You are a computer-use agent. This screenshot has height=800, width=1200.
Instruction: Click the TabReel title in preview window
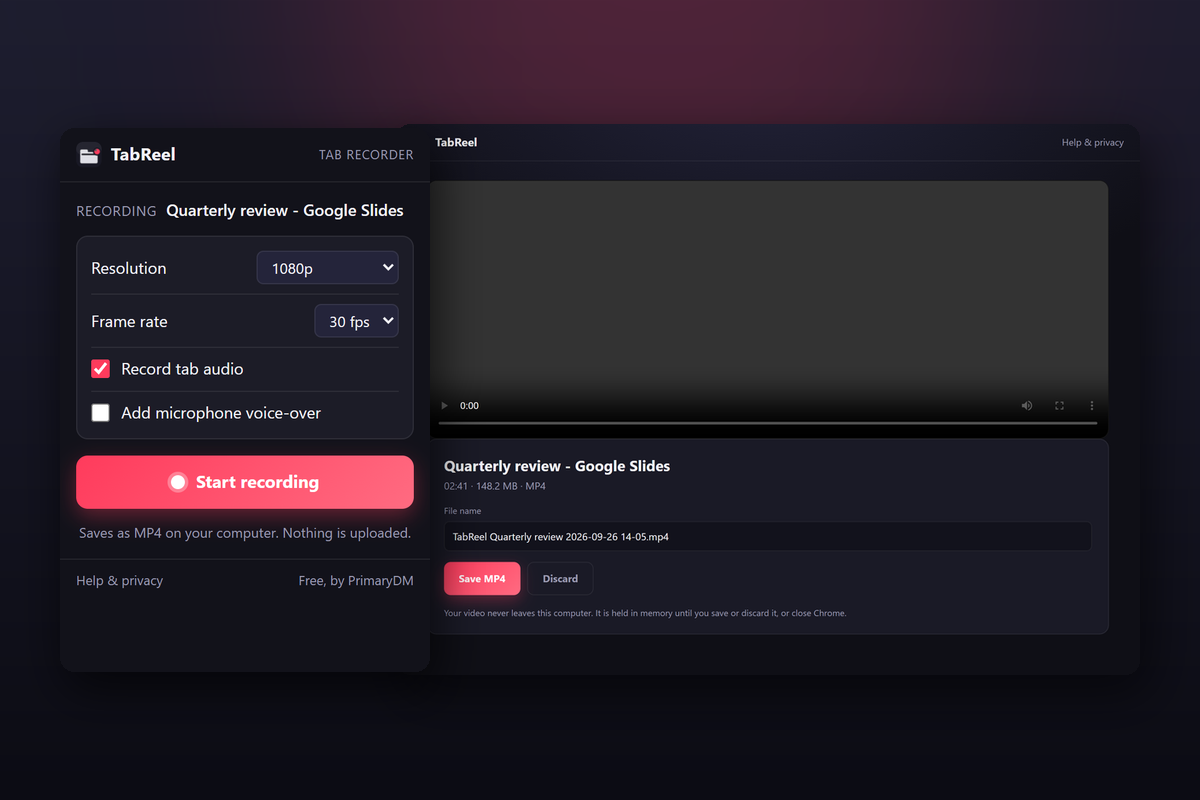[456, 143]
